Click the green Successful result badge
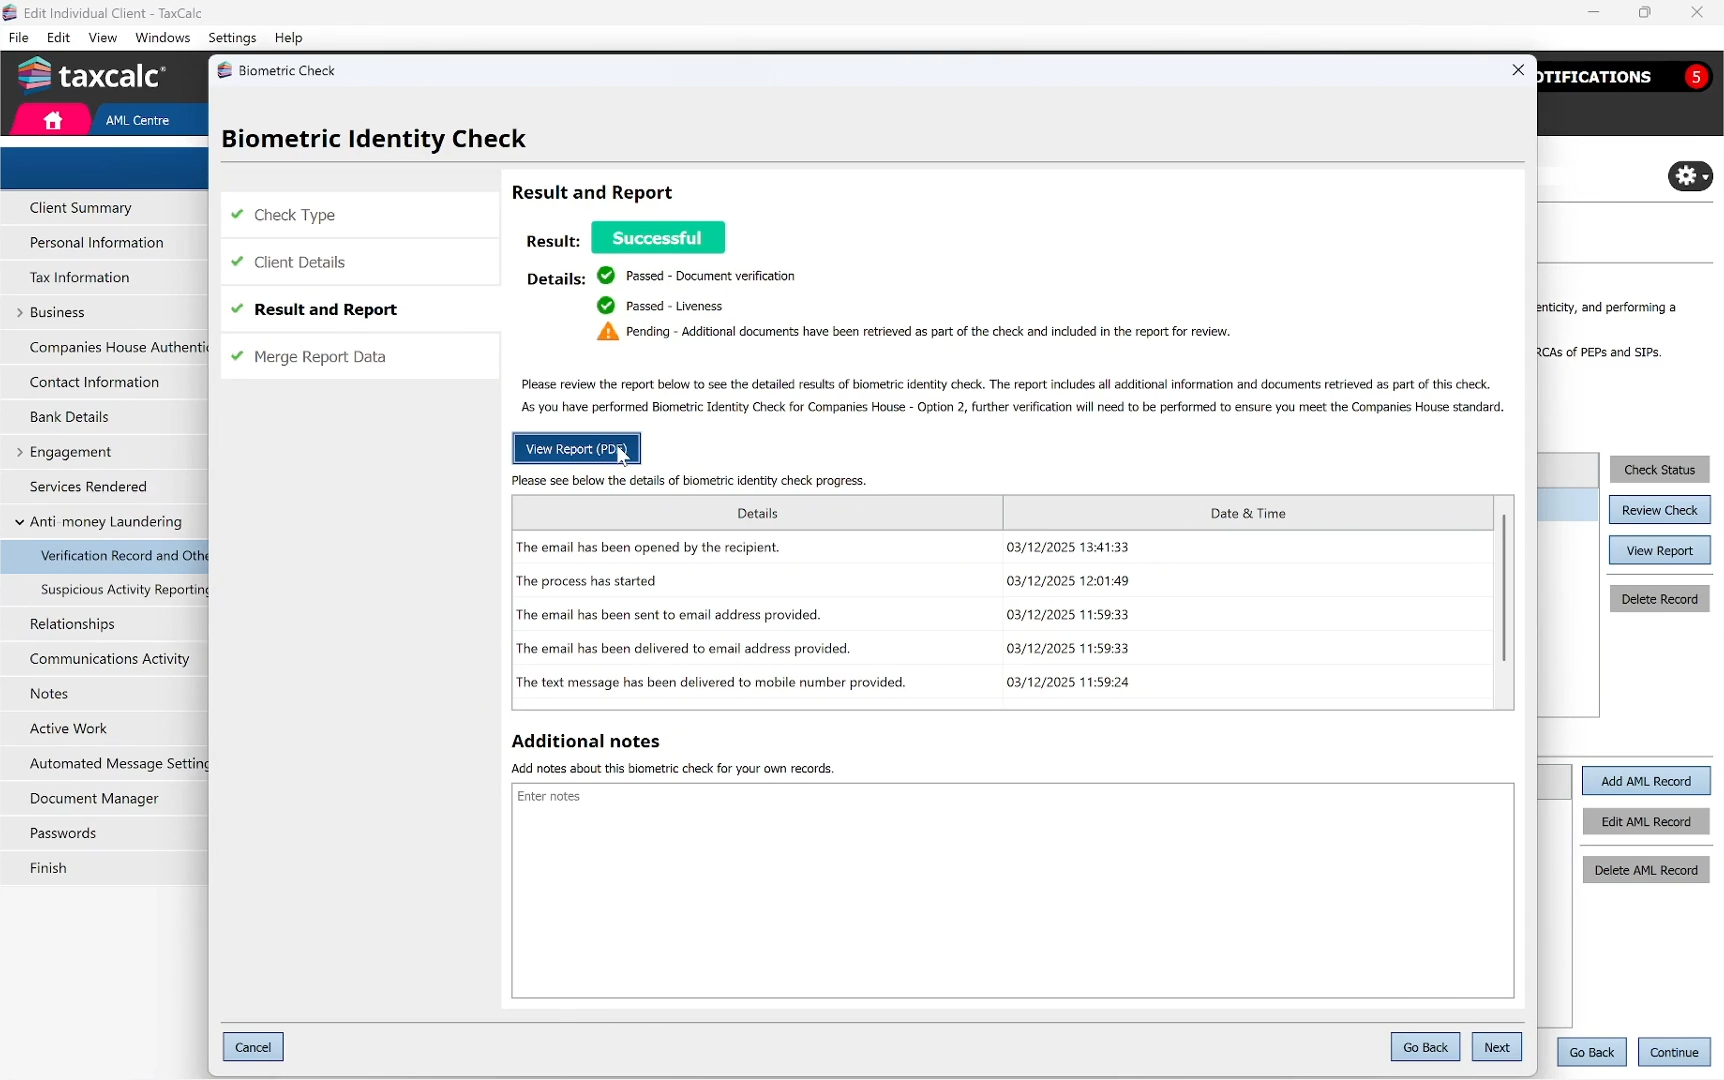Viewport: 1724px width, 1080px height. [658, 238]
